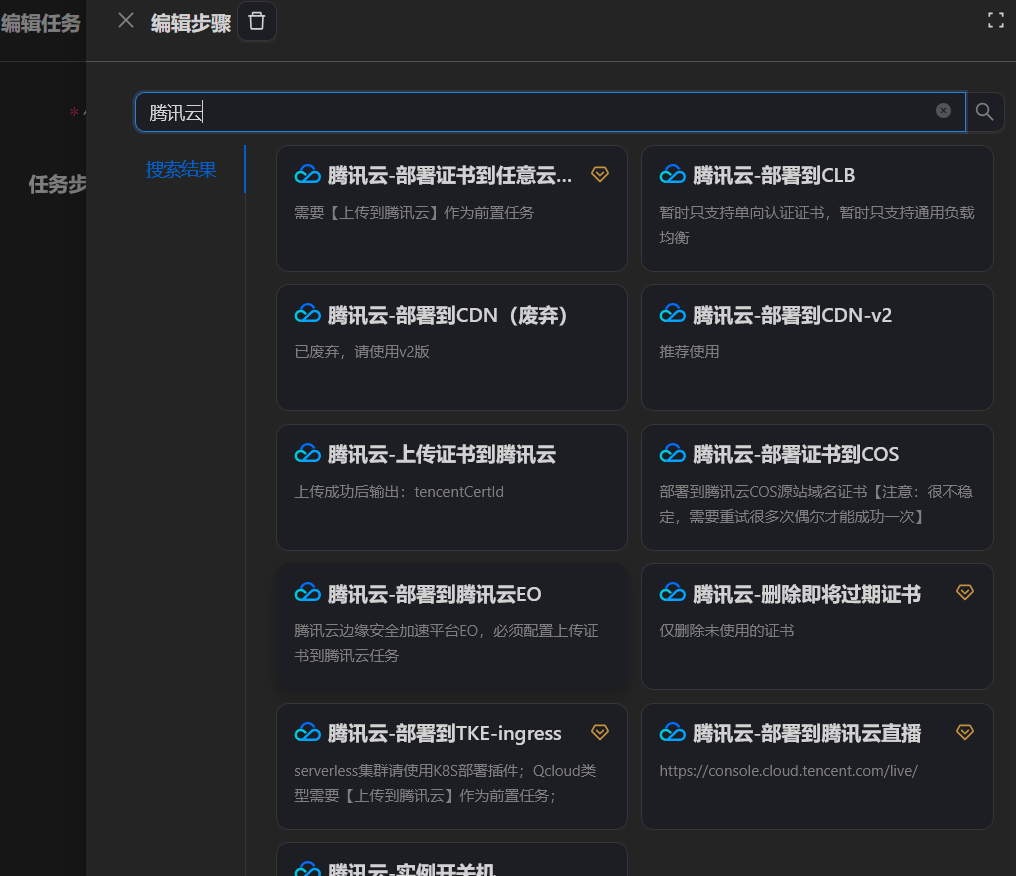Click the trash delete step icon
The image size is (1016, 876).
[x=257, y=21]
